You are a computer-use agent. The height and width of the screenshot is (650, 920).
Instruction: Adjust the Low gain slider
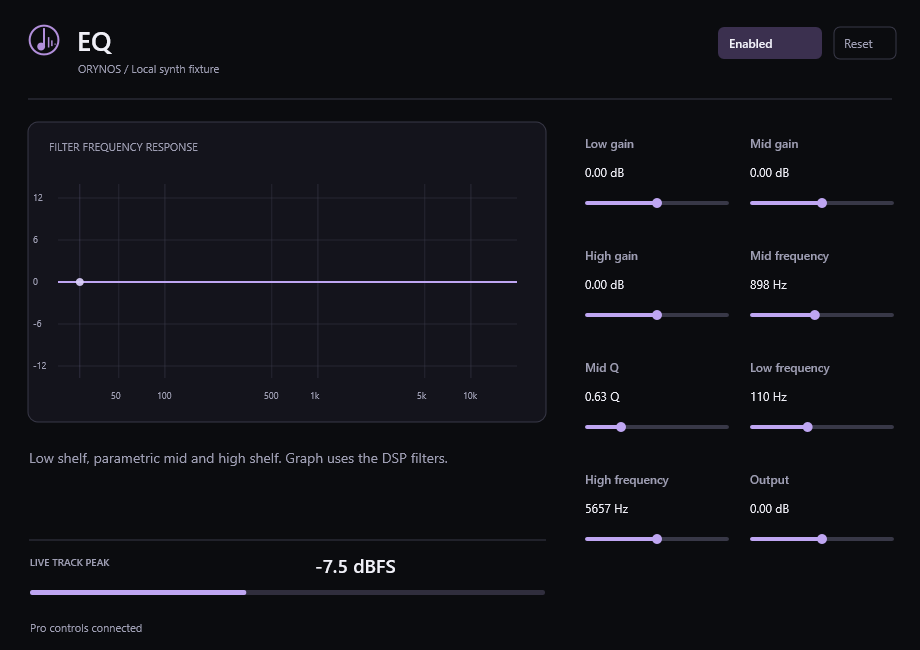point(657,203)
